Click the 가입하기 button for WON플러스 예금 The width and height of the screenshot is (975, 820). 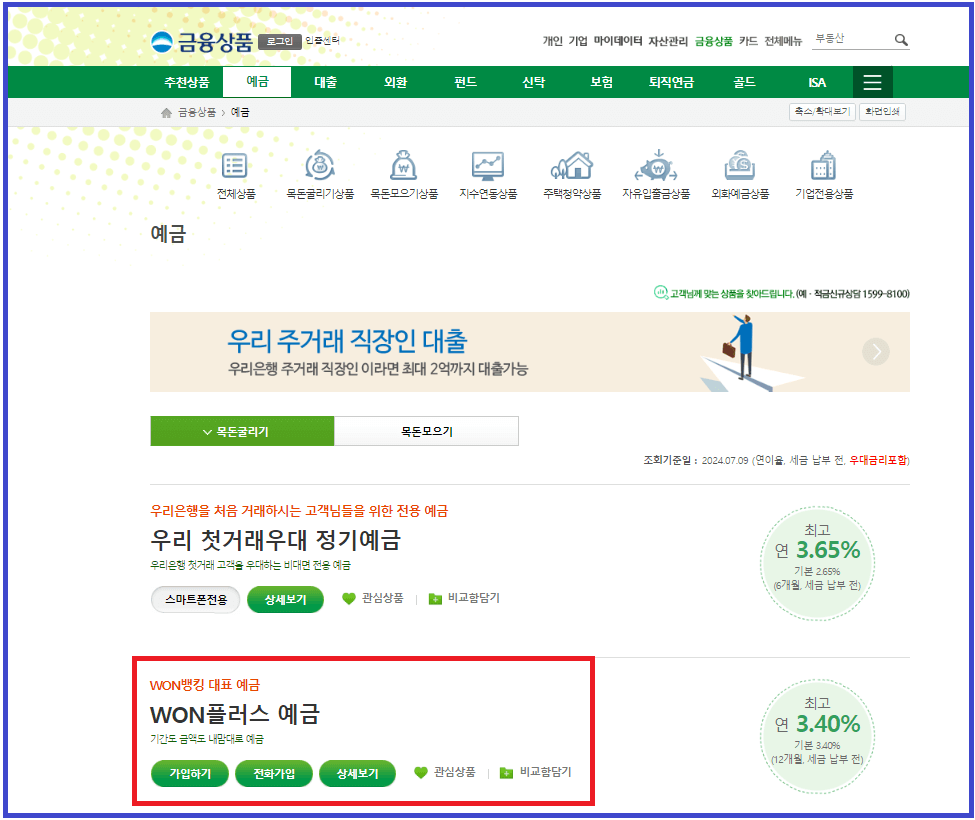coord(189,772)
